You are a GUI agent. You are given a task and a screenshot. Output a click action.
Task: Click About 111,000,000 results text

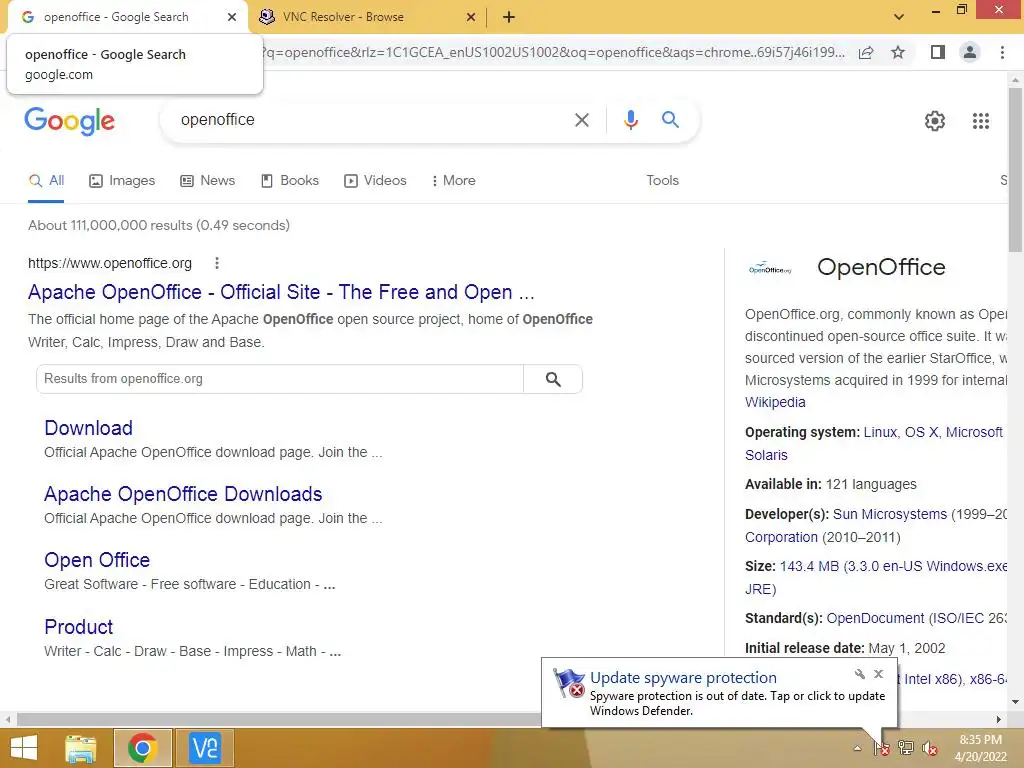159,225
